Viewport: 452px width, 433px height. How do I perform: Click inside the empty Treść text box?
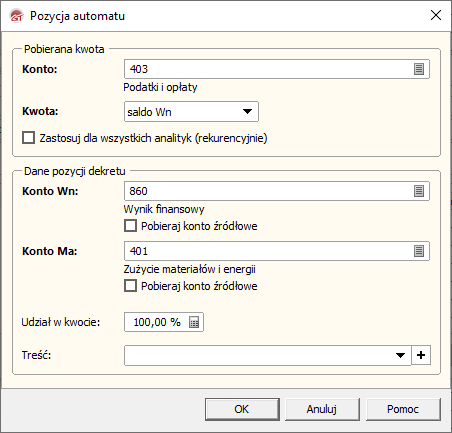pos(258,355)
